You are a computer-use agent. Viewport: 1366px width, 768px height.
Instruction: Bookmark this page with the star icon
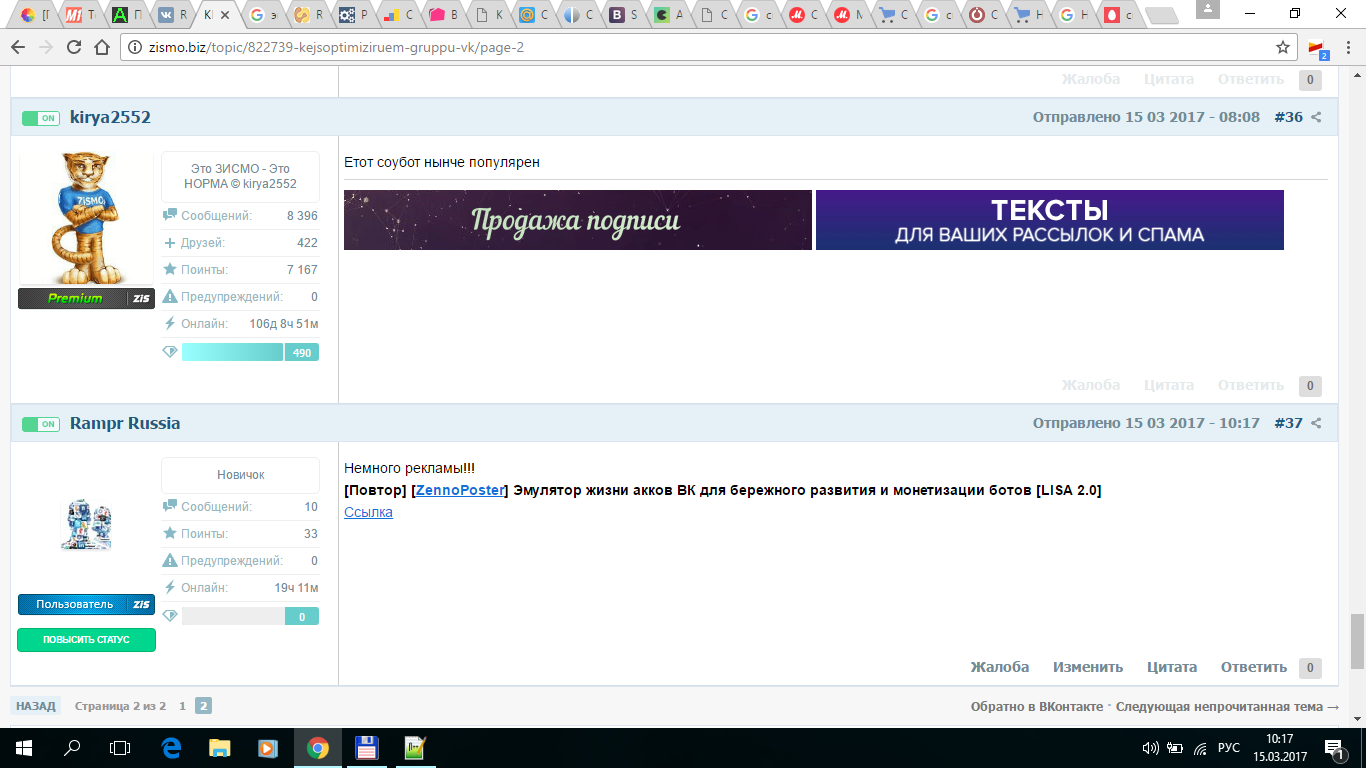click(1283, 47)
